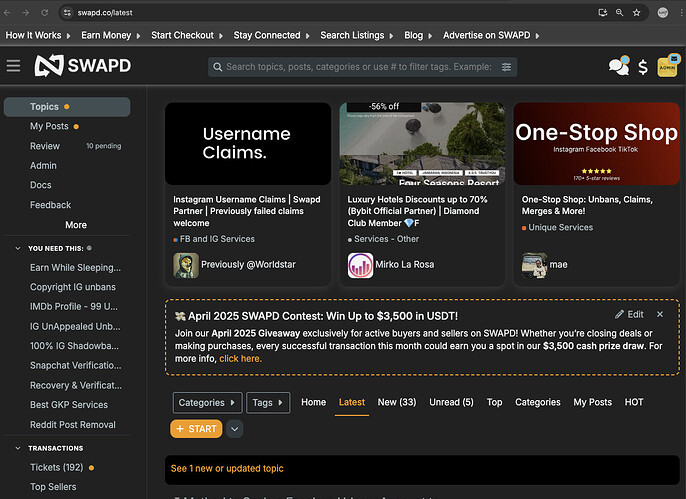The image size is (686, 499).
Task: Open Unread (5) tab
Action: click(451, 402)
